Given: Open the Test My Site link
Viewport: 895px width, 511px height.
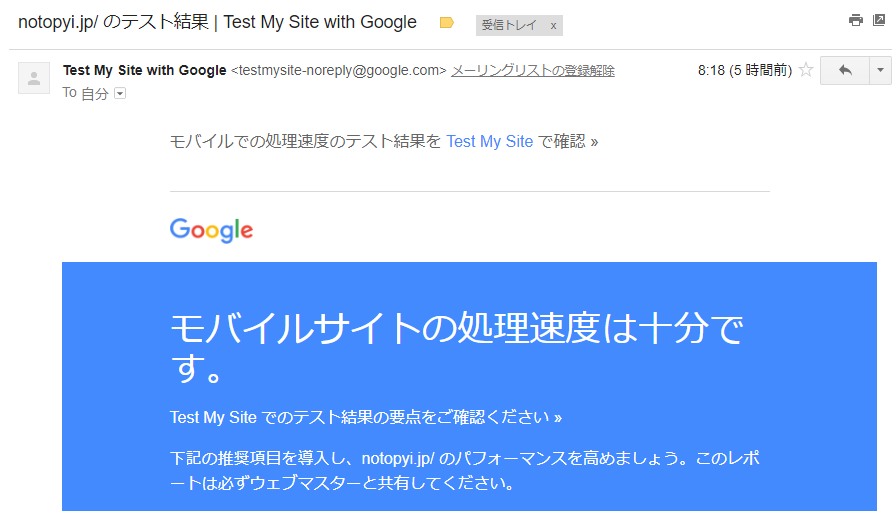Looking at the screenshot, I should click(489, 142).
